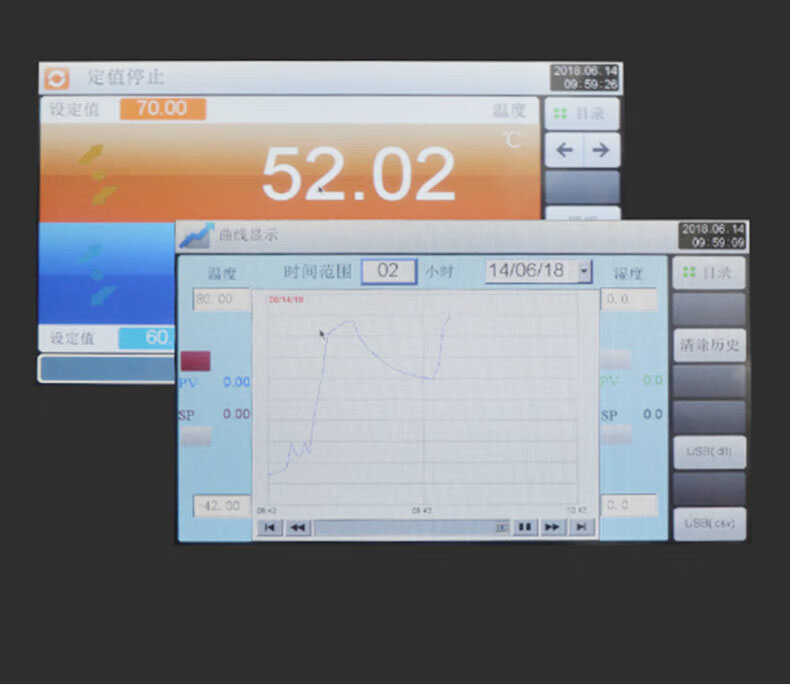Open the date dropdown showing 14/06/18
790x685 pixels.
point(584,271)
